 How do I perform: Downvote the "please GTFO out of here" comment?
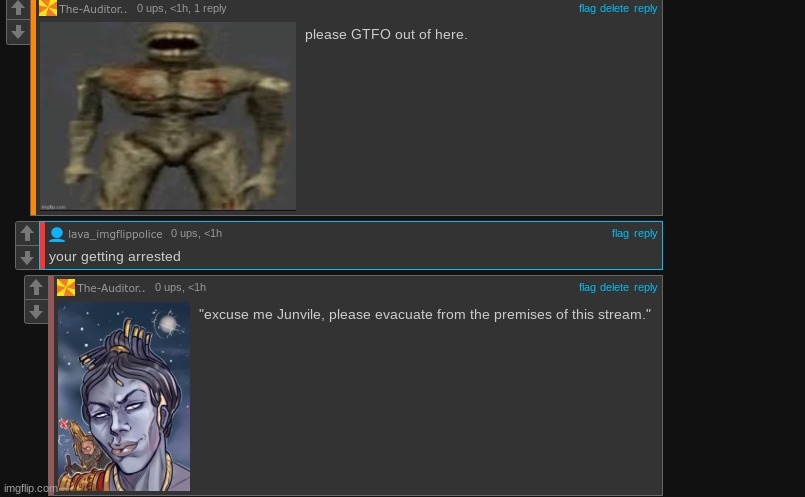pyautogui.click(x=18, y=32)
